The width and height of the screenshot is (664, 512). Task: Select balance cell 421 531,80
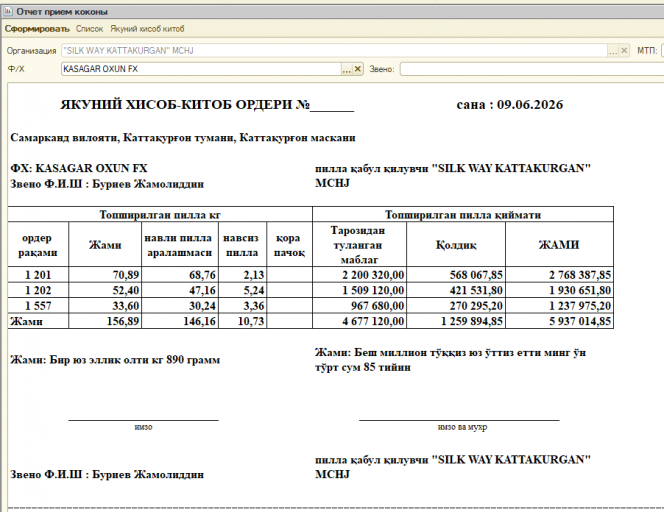click(456, 290)
